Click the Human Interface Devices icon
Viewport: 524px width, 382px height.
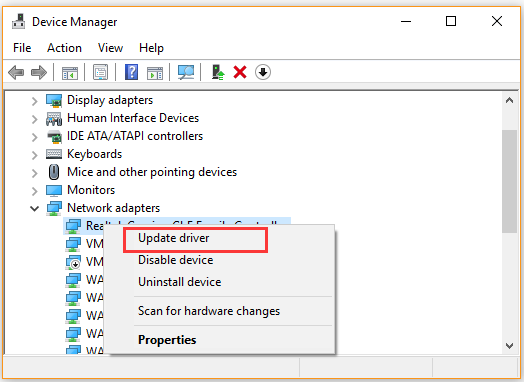coord(54,118)
